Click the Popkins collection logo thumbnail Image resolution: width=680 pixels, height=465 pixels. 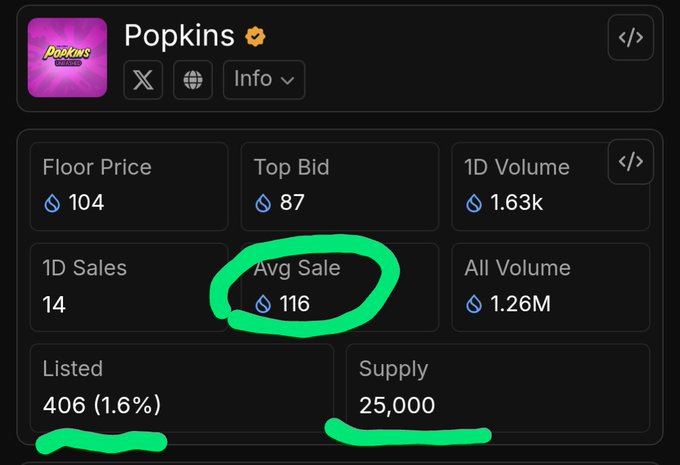point(67,57)
